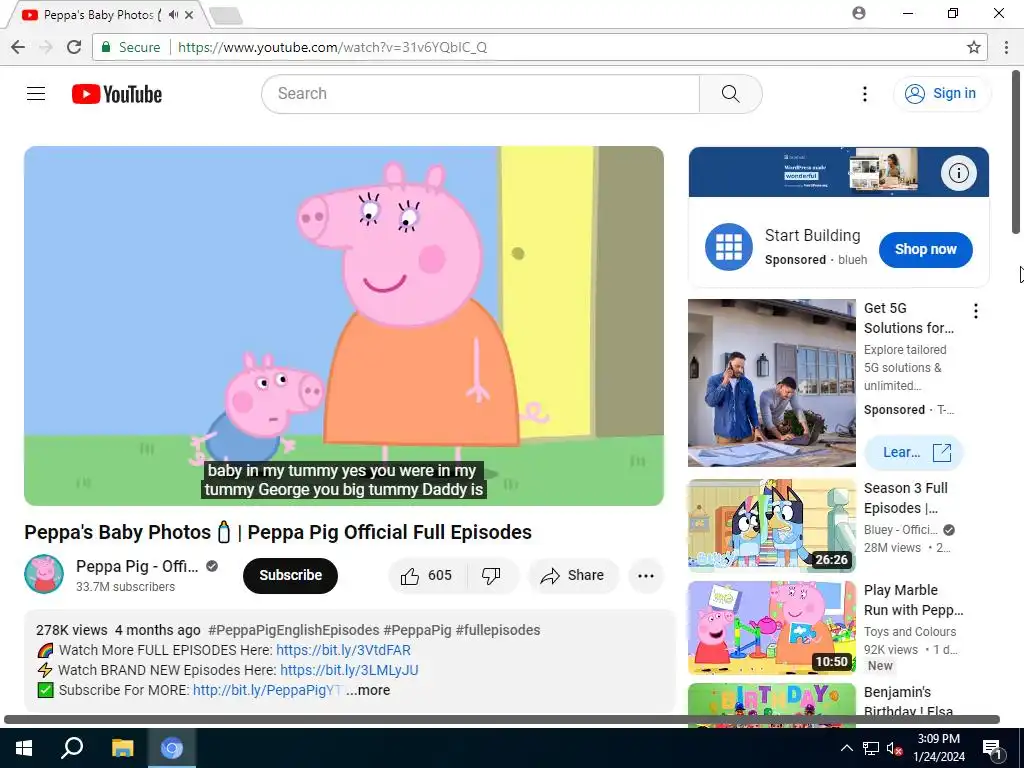Screen dimensions: 1024x768
Task: Click the #fullepisodes hashtag
Action: click(498, 630)
